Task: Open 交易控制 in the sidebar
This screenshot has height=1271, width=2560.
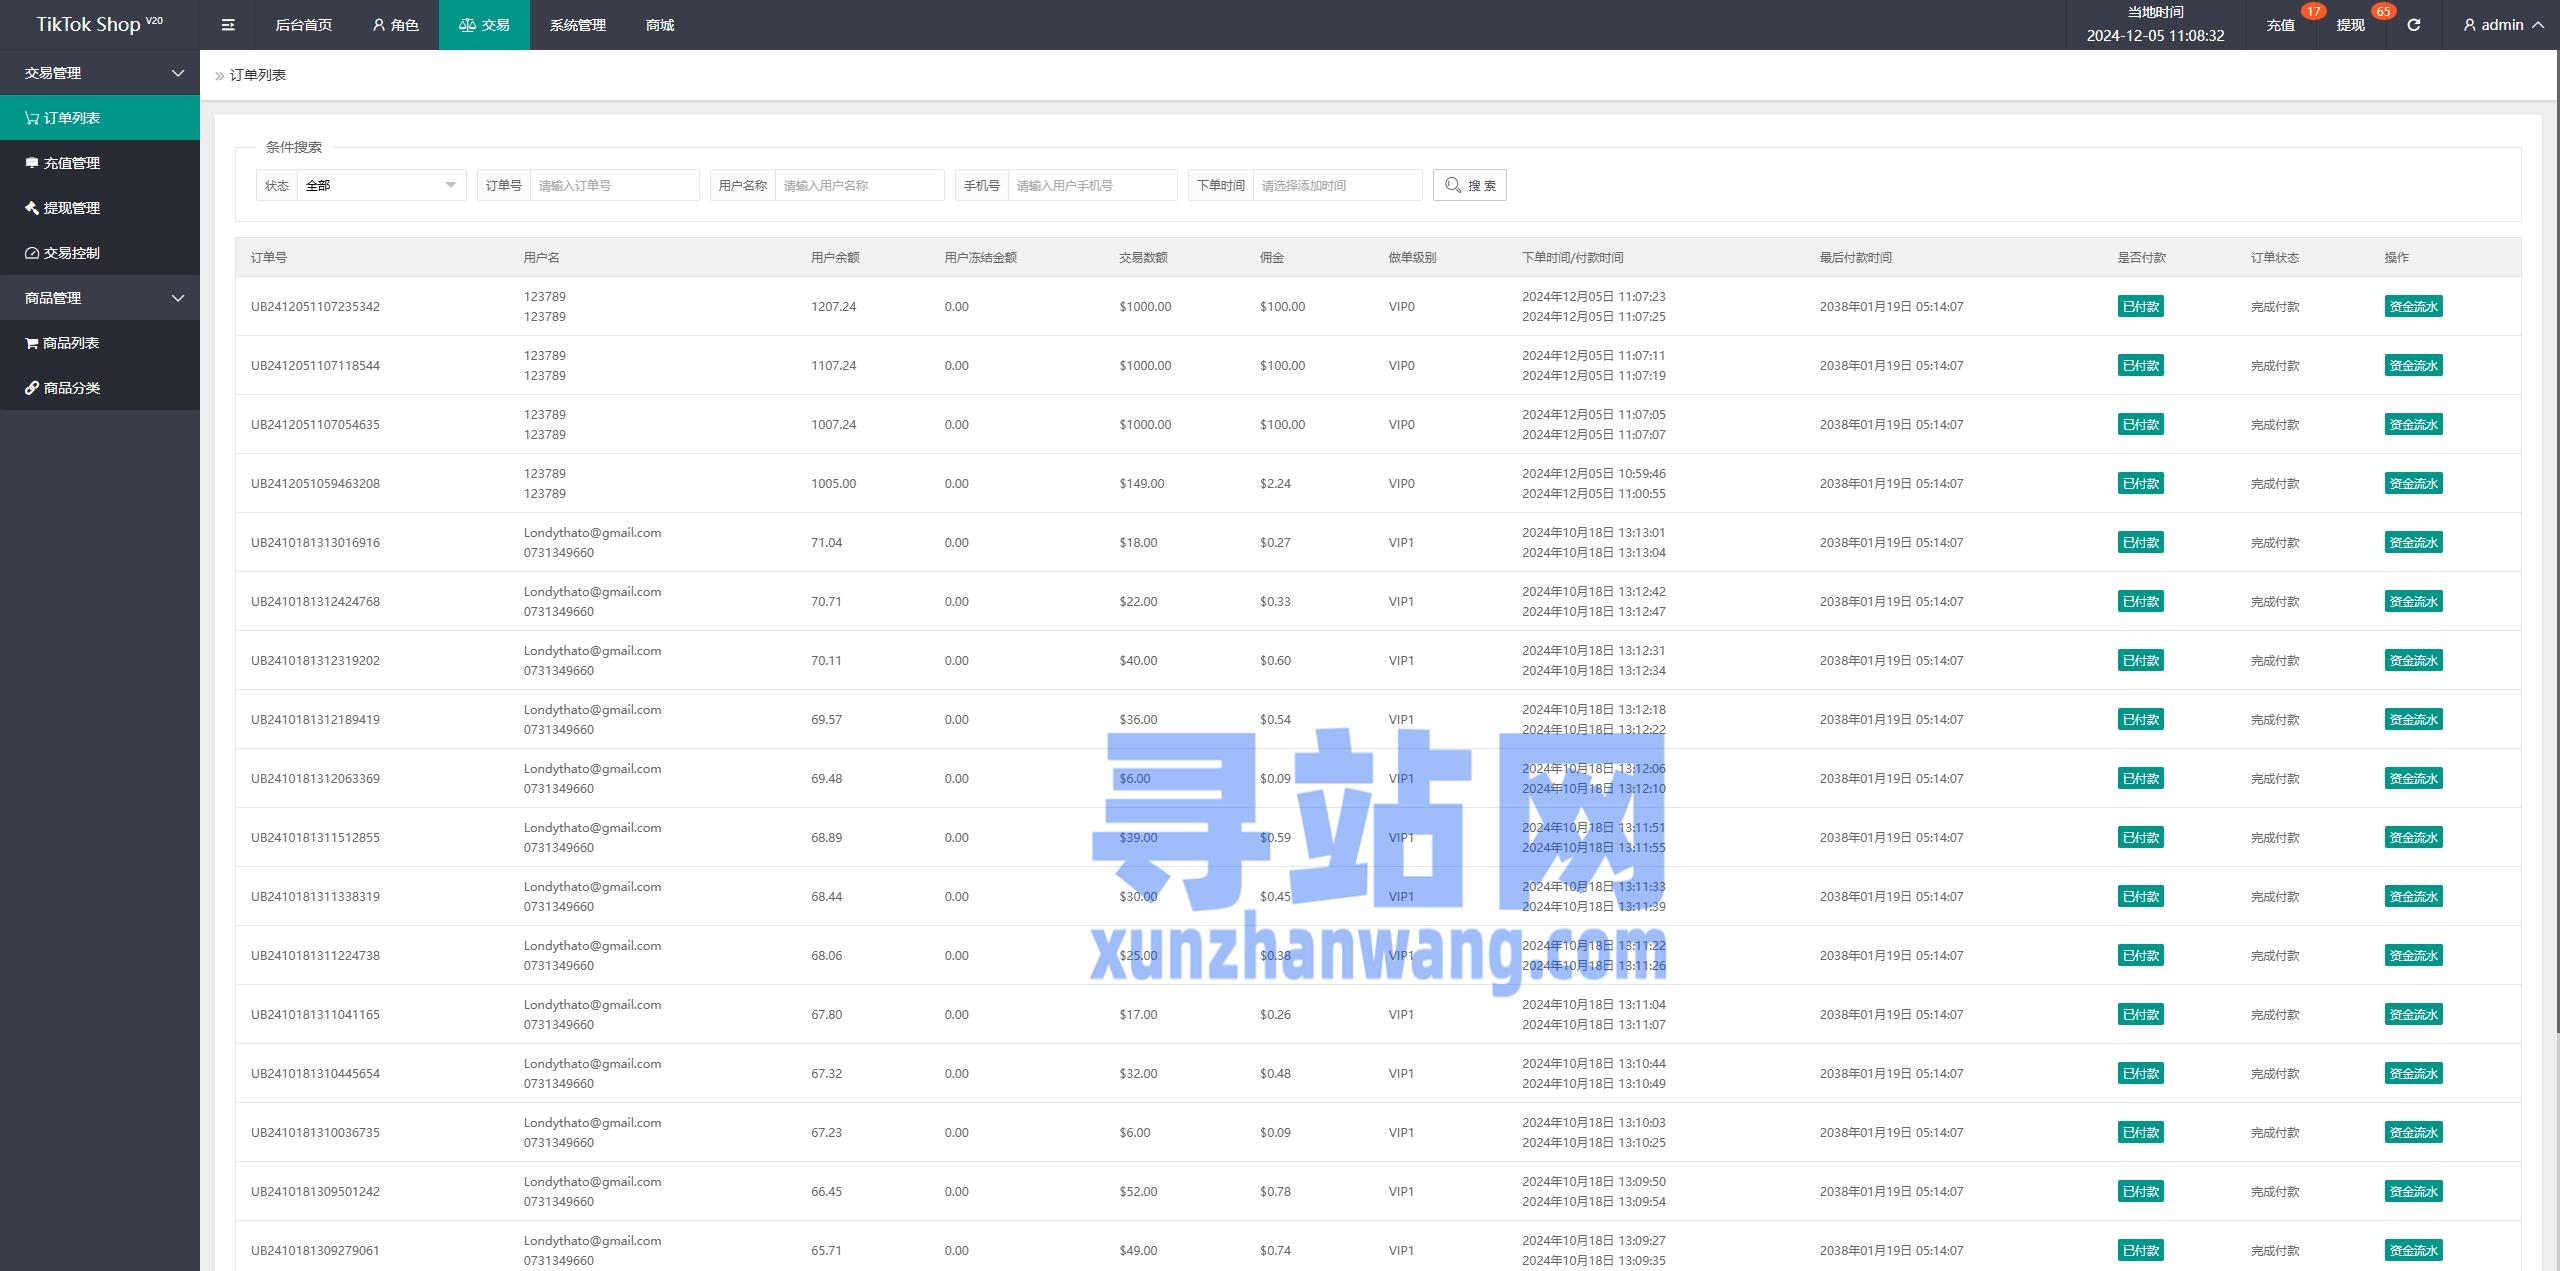Action: [x=72, y=253]
